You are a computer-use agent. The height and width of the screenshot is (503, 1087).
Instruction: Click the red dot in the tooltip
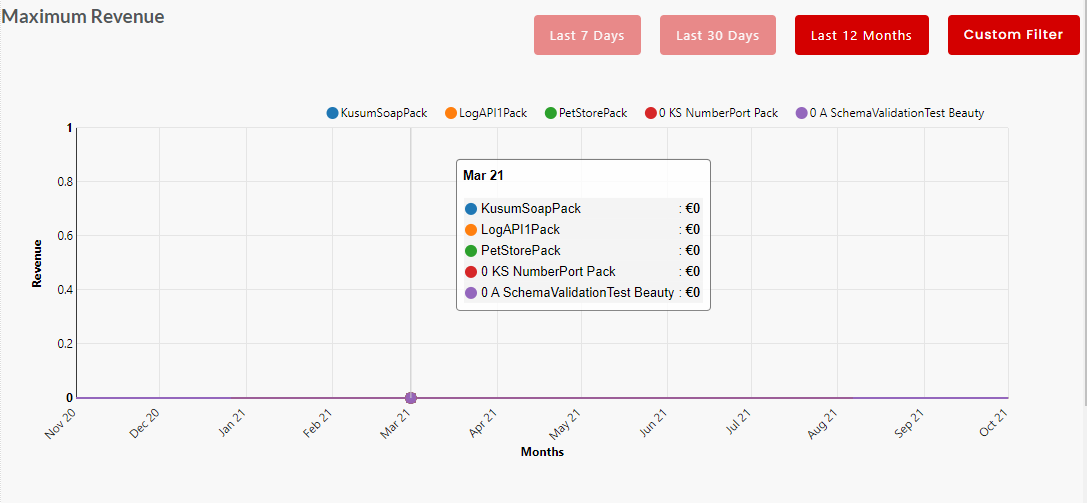[x=471, y=272]
